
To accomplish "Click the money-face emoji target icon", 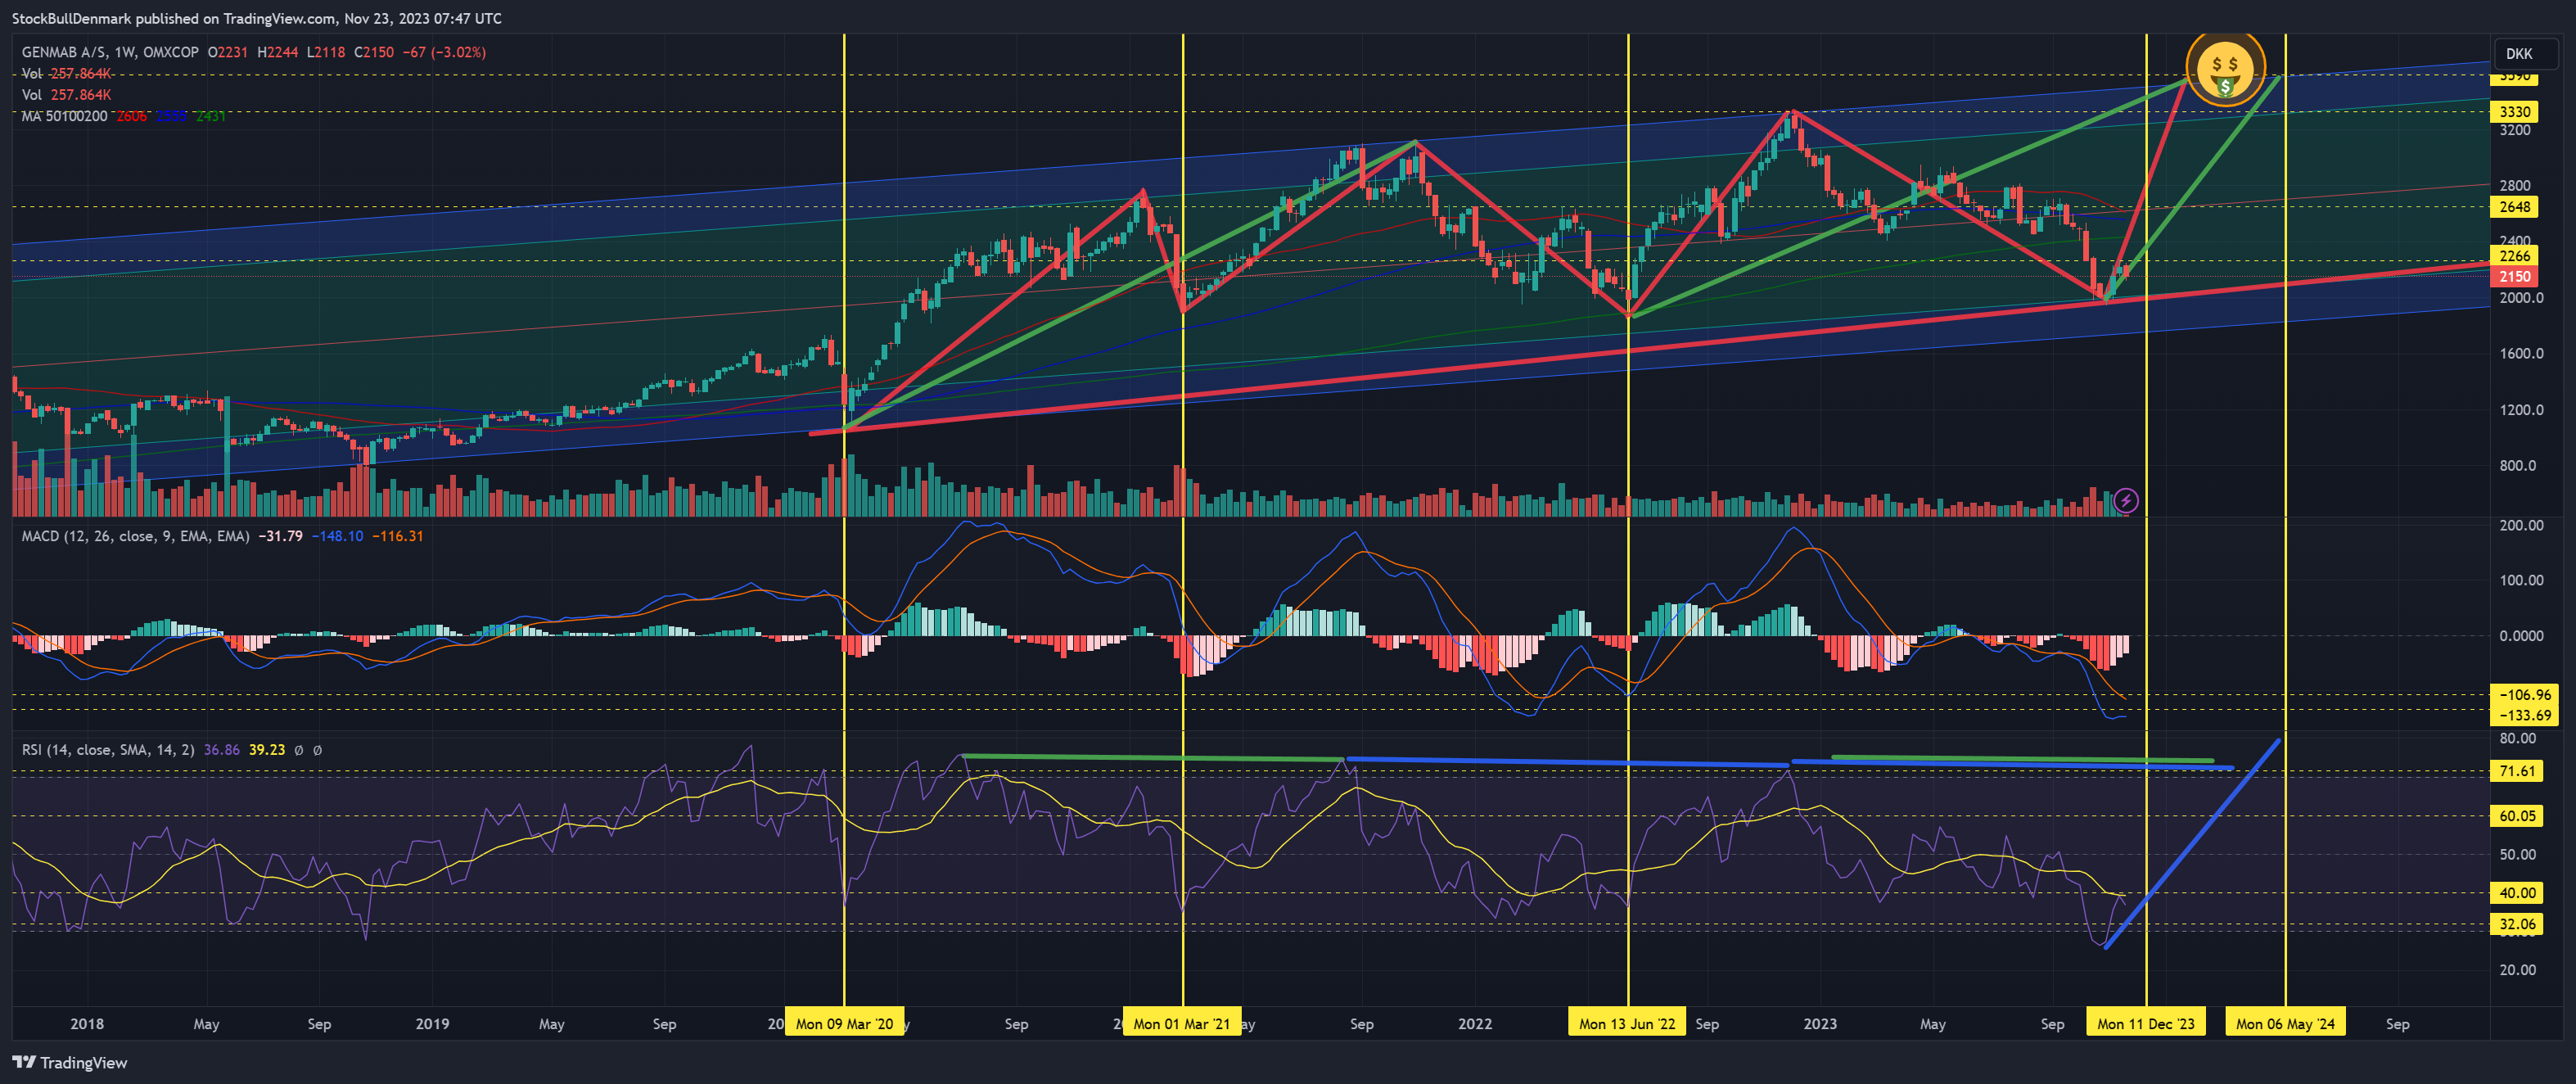I will 2225,69.
